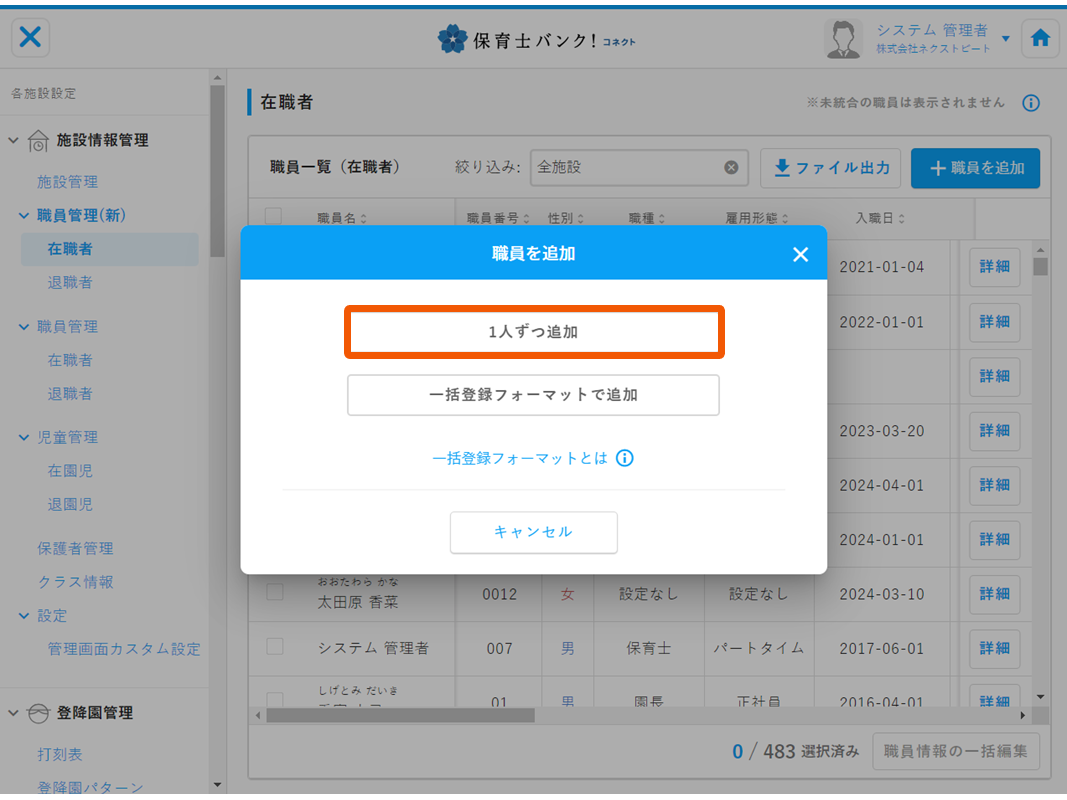
Task: Click the 保育士バンク! logo
Action: tap(536, 40)
